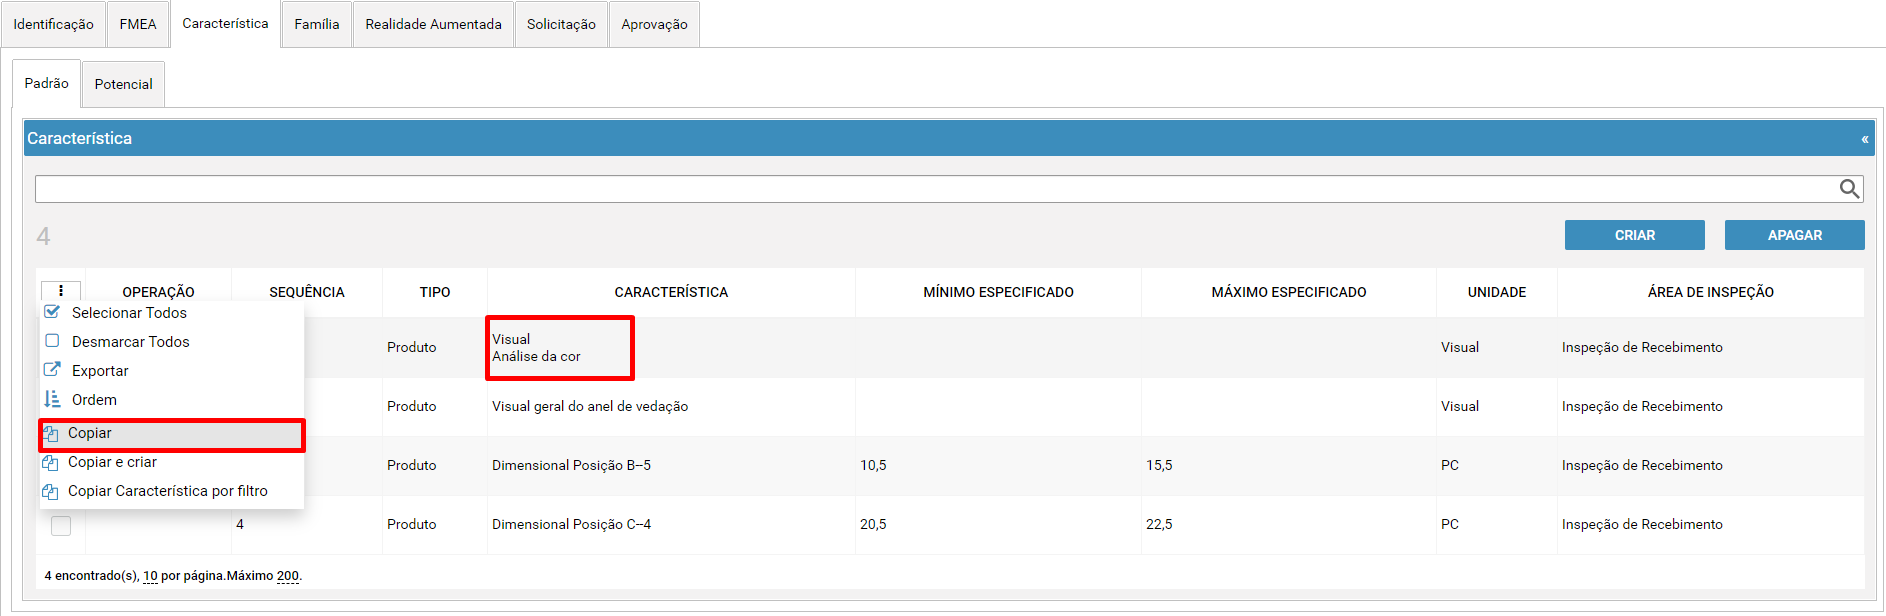The image size is (1886, 616).
Task: Click the UNIDADE column header
Action: (1497, 292)
